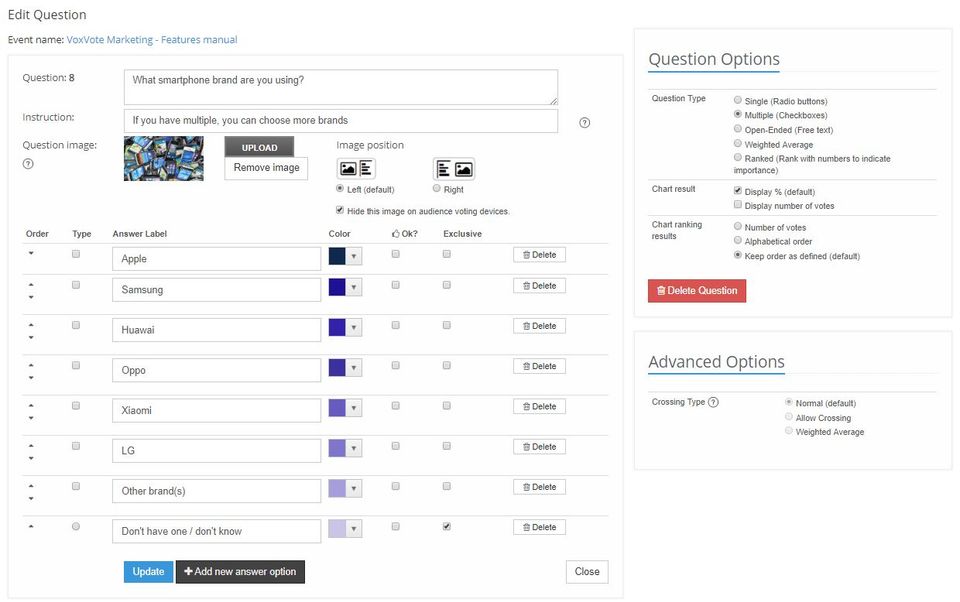Click the Samsung color swatch
Viewport: 960px width, 602px height.
pos(337,288)
